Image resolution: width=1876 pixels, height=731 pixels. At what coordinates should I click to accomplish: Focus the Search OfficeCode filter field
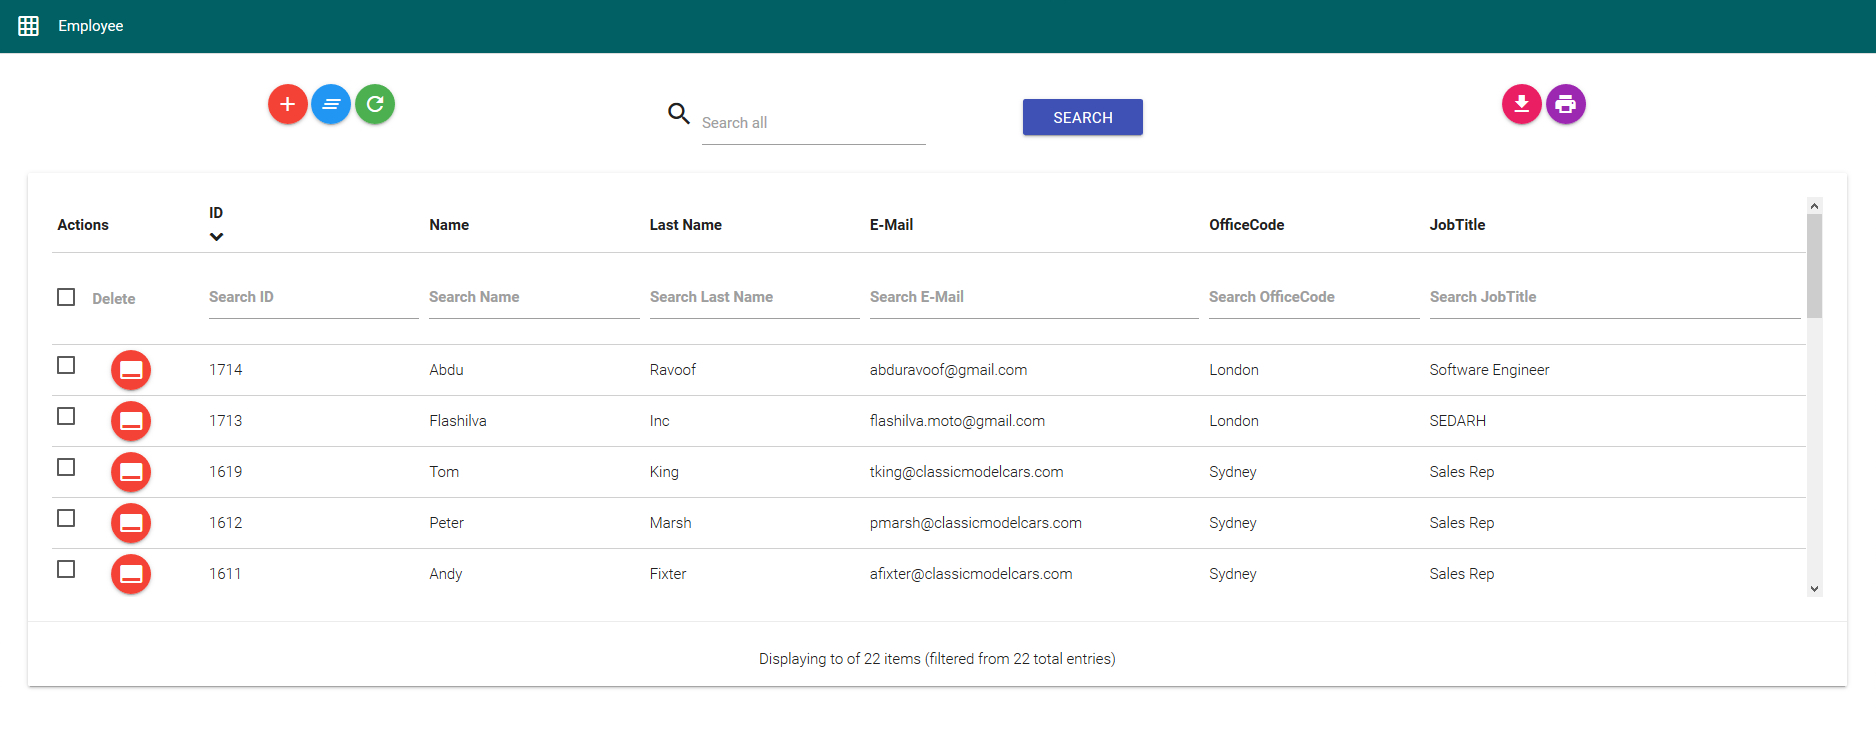(x=1314, y=298)
